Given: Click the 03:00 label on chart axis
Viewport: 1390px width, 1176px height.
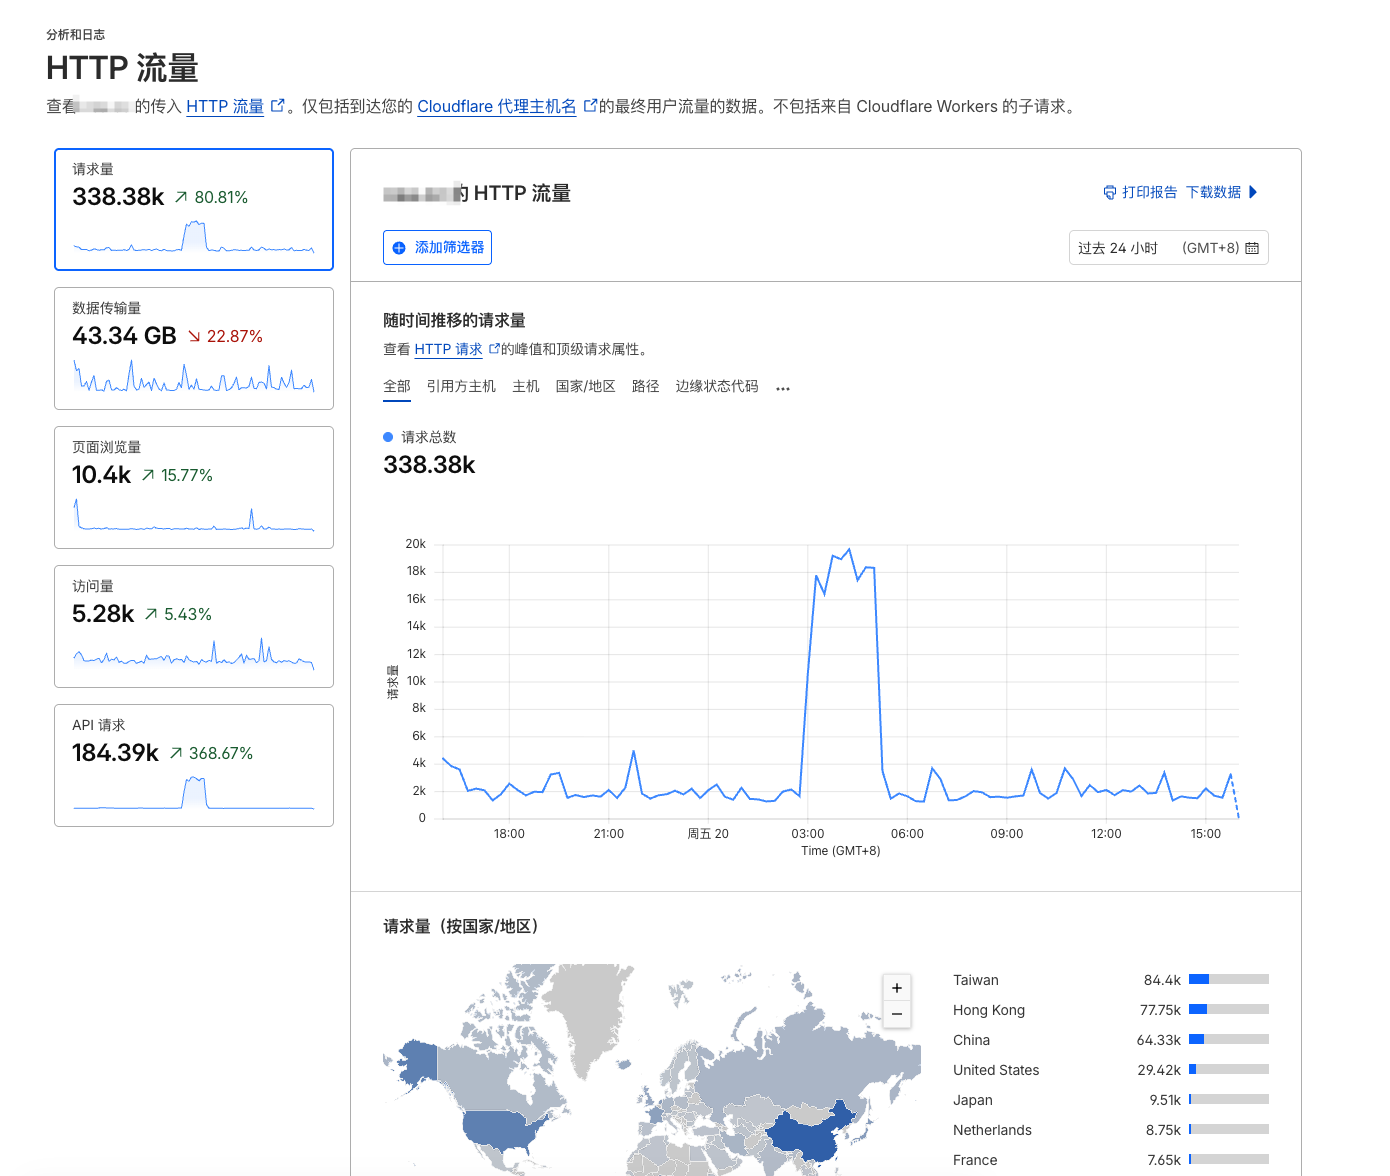Looking at the screenshot, I should point(808,834).
